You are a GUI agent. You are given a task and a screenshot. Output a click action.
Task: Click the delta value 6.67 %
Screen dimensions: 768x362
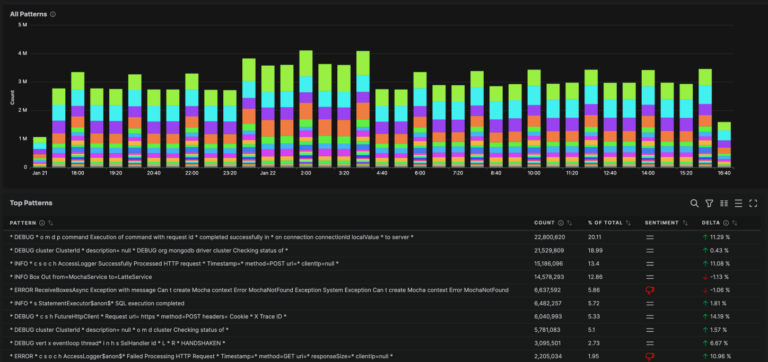pyautogui.click(x=720, y=343)
